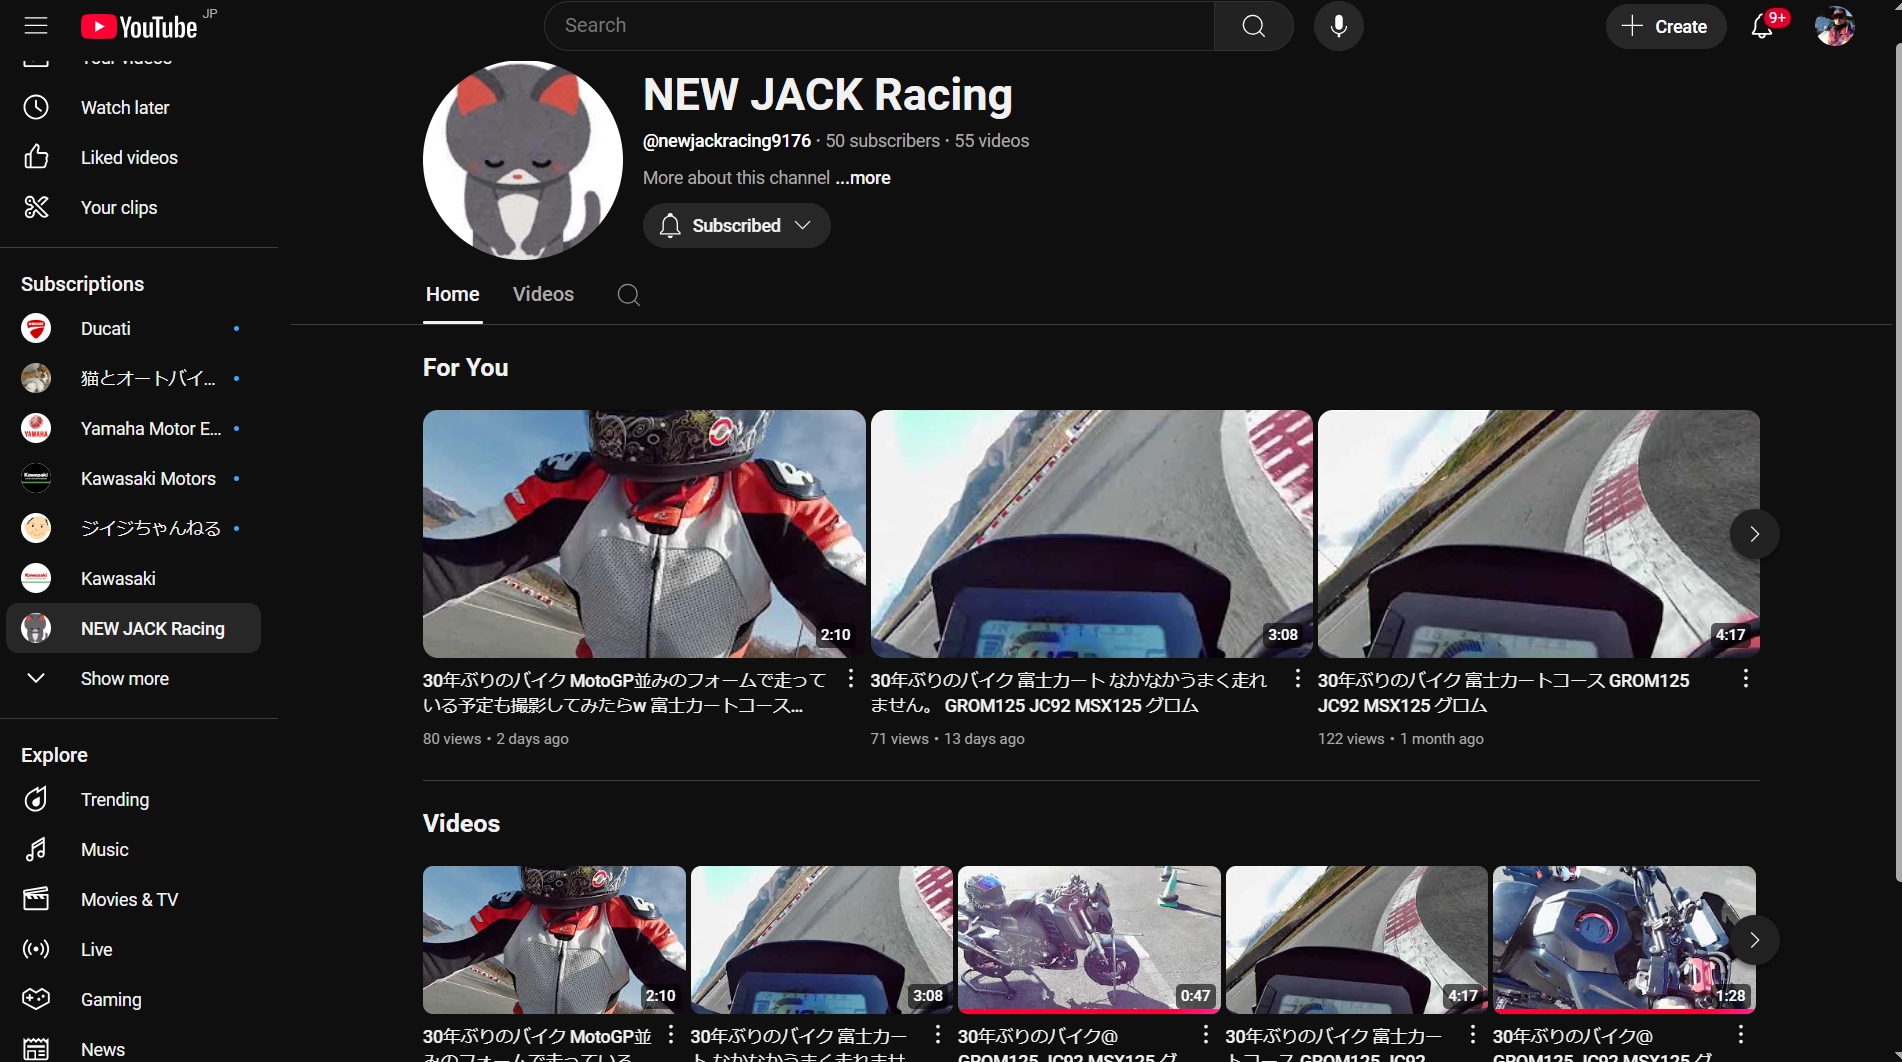This screenshot has height=1062, width=1902.
Task: Play the 2:10 Videos row thumbnail
Action: click(554, 940)
